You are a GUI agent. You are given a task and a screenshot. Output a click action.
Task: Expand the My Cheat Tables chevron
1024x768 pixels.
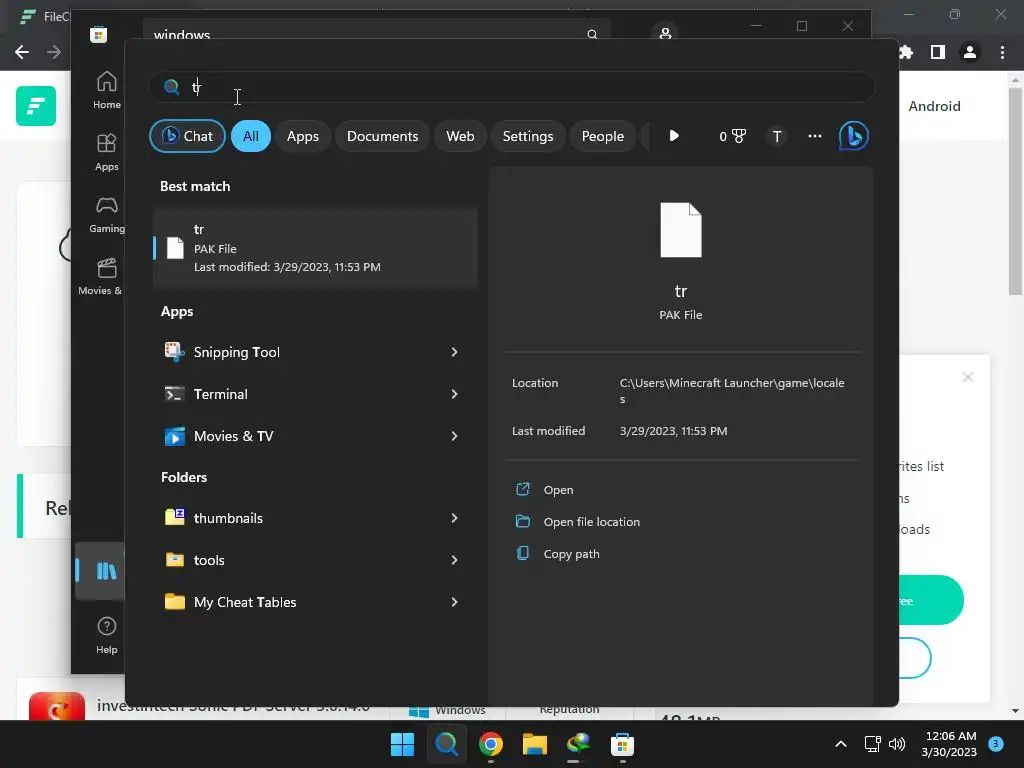pos(454,601)
